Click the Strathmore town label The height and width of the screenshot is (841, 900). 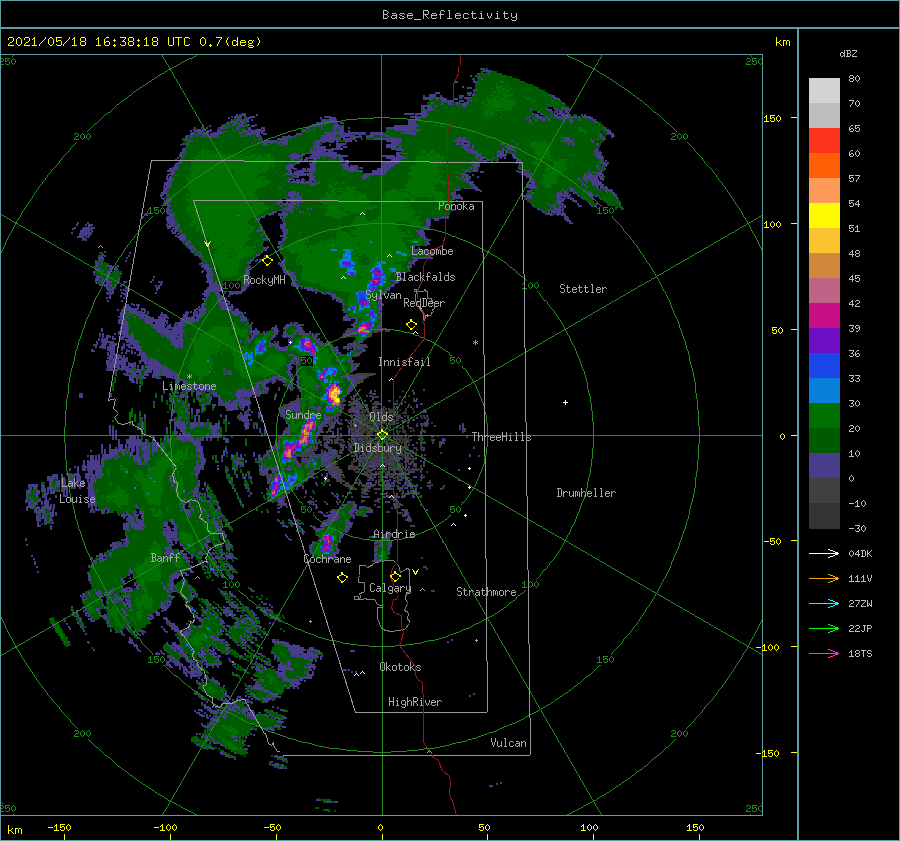[486, 592]
